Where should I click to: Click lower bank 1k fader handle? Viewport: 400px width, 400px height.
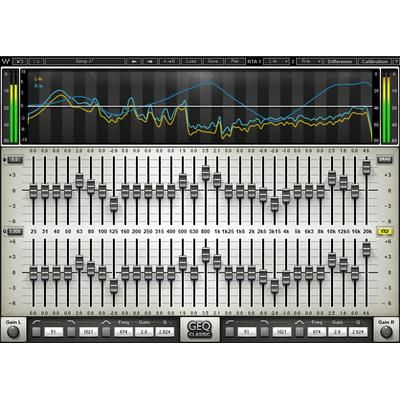click(x=217, y=262)
